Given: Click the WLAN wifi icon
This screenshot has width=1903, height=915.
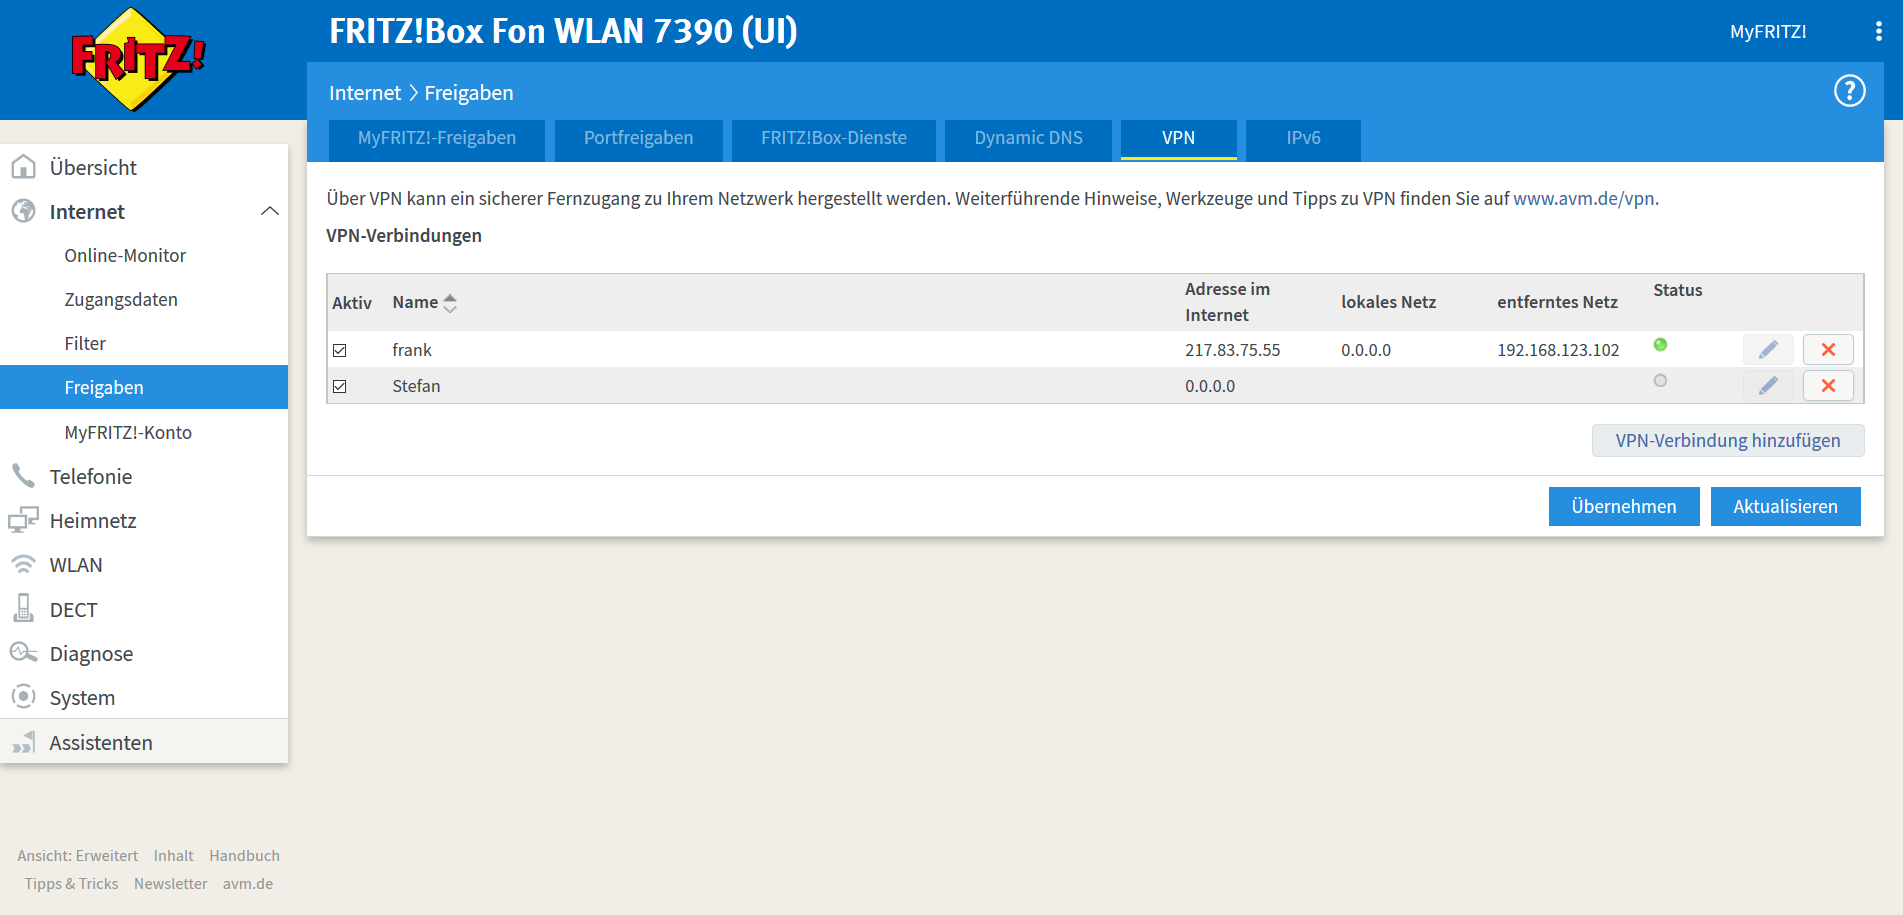Looking at the screenshot, I should (x=23, y=564).
